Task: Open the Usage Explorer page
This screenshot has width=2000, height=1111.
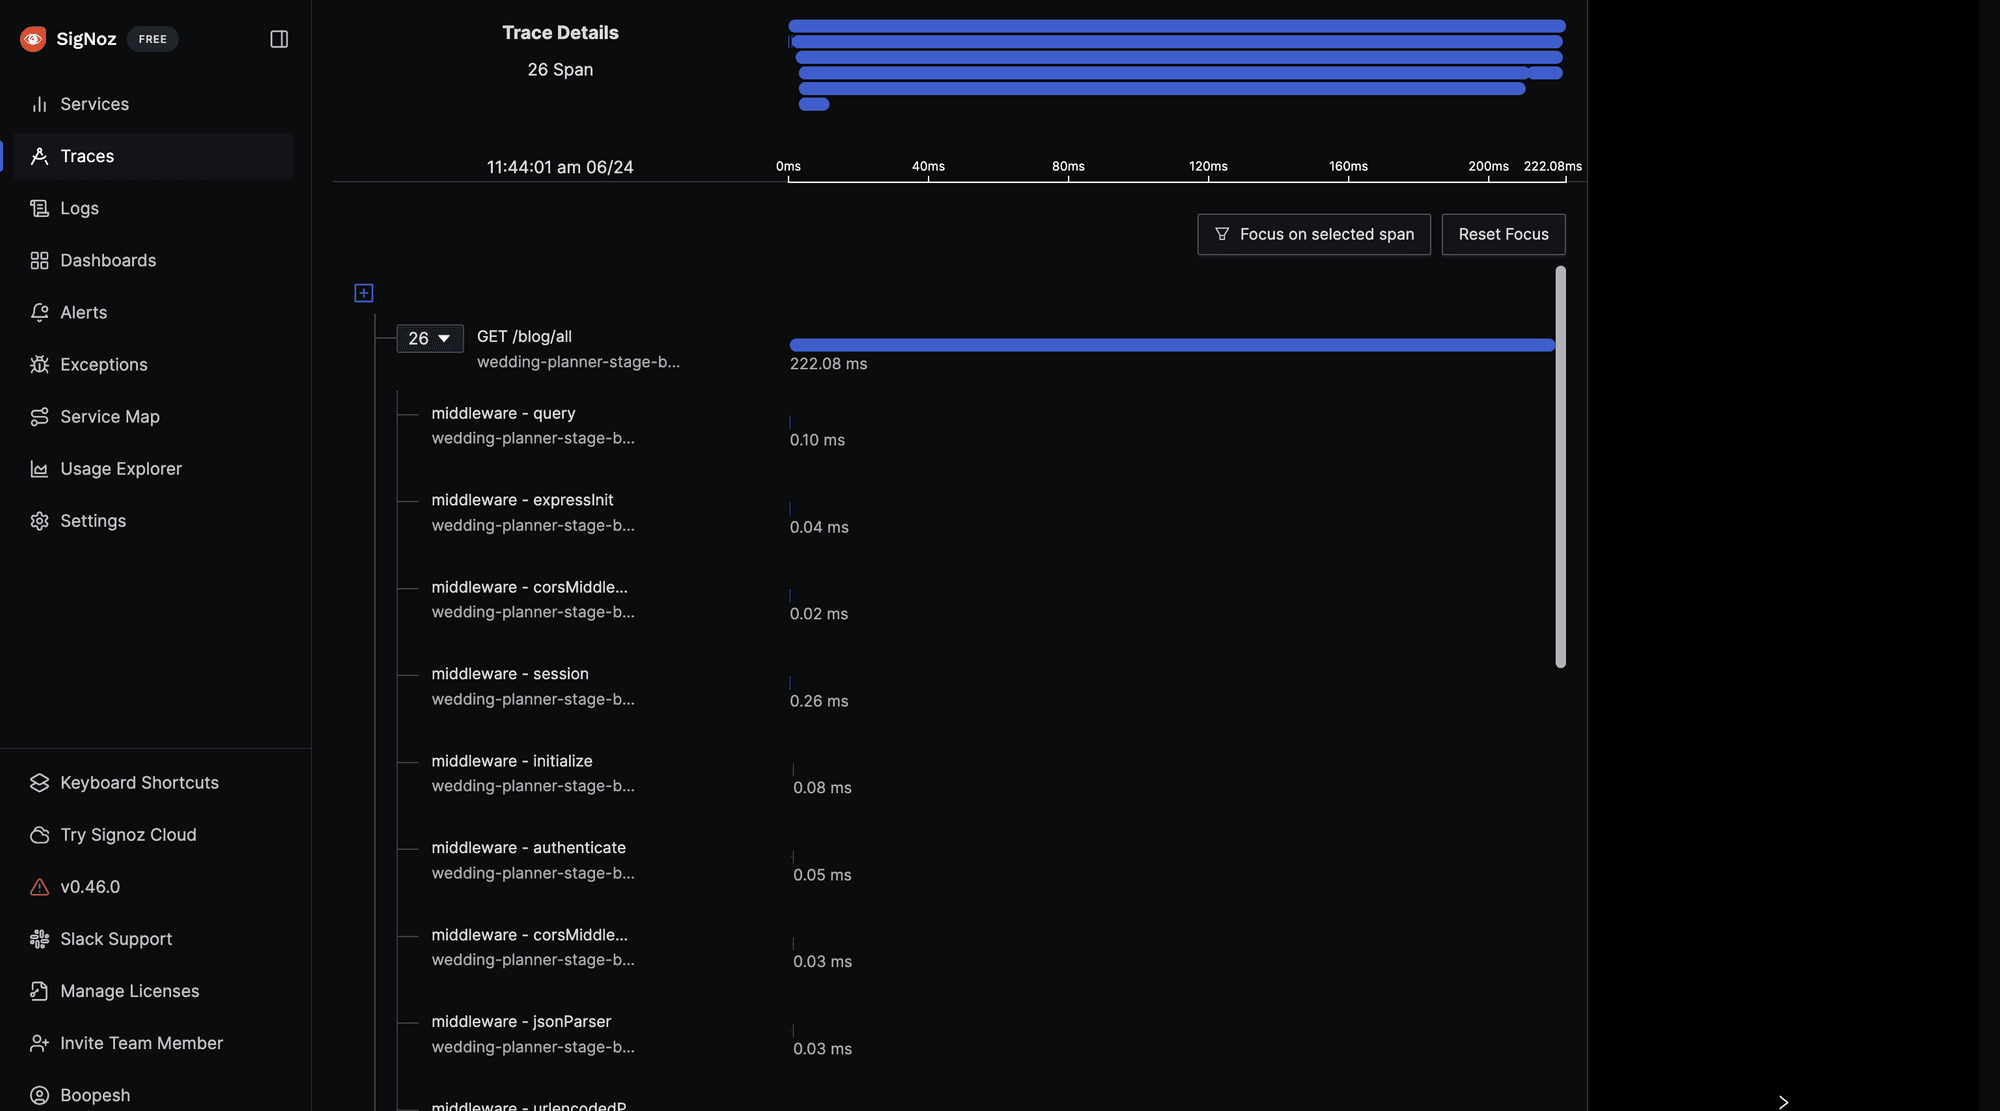Action: click(154, 468)
